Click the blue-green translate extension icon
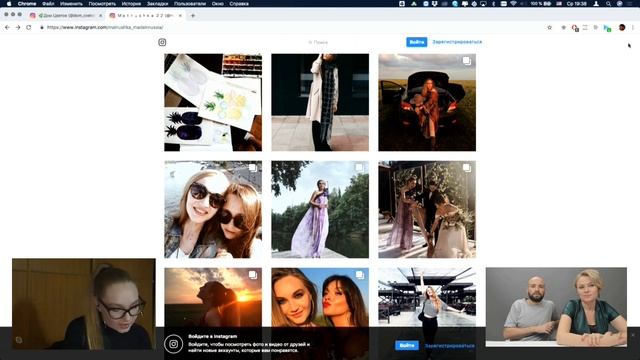 [x=607, y=28]
